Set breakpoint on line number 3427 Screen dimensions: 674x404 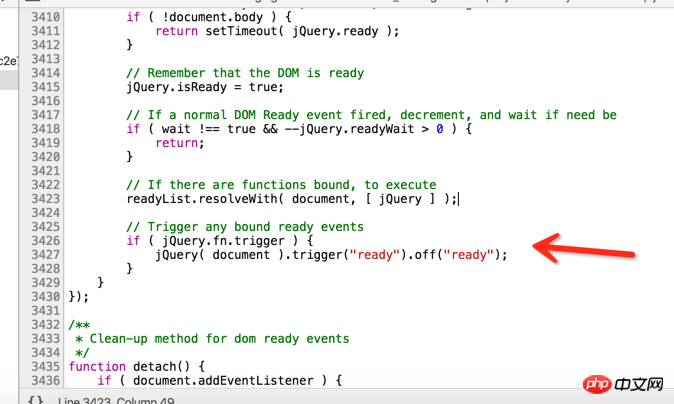click(46, 254)
